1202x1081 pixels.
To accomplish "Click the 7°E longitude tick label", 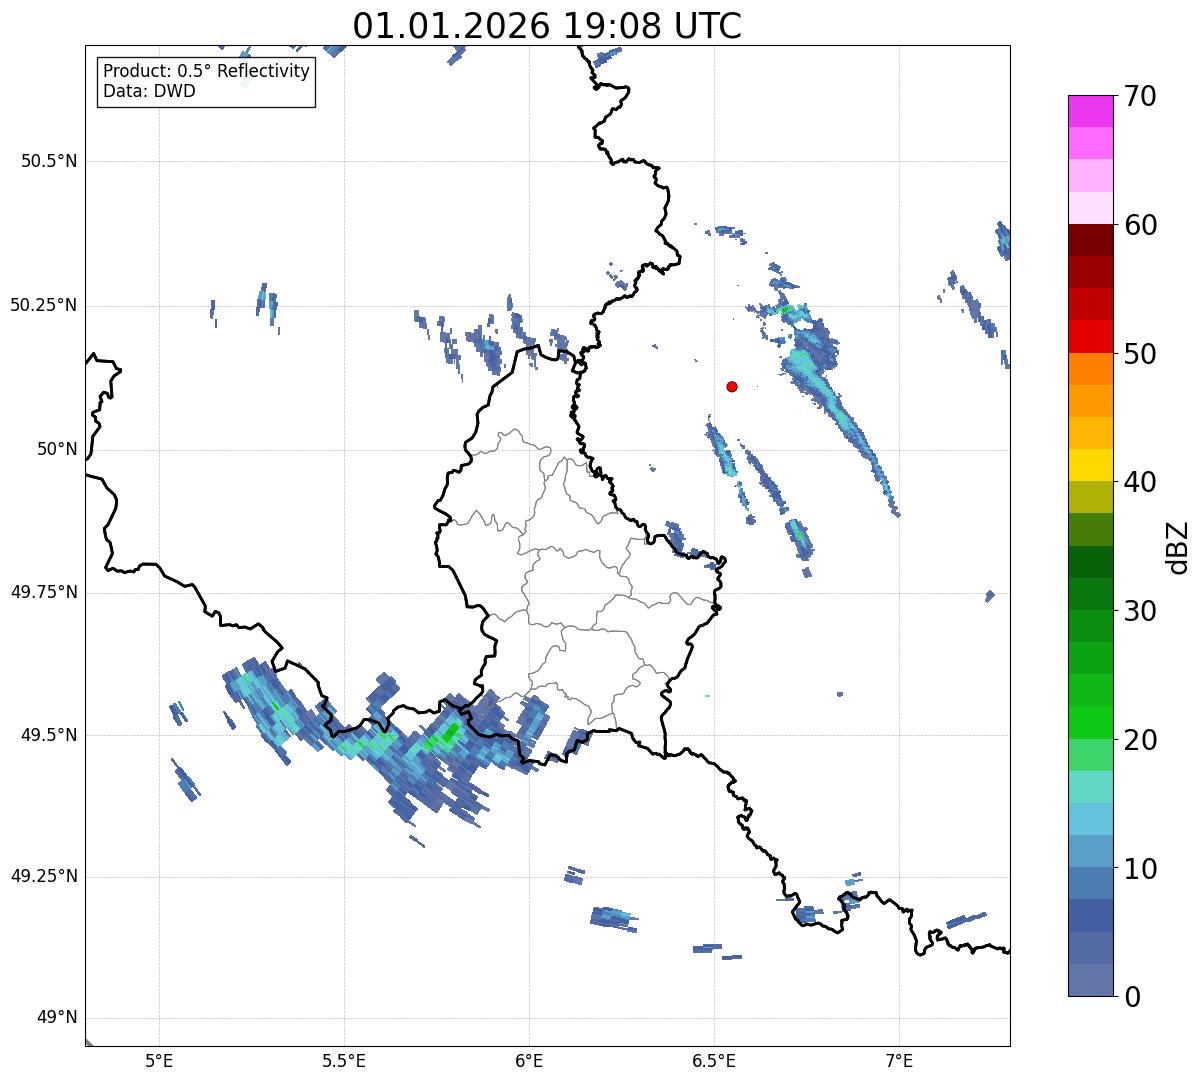I will (x=900, y=1060).
